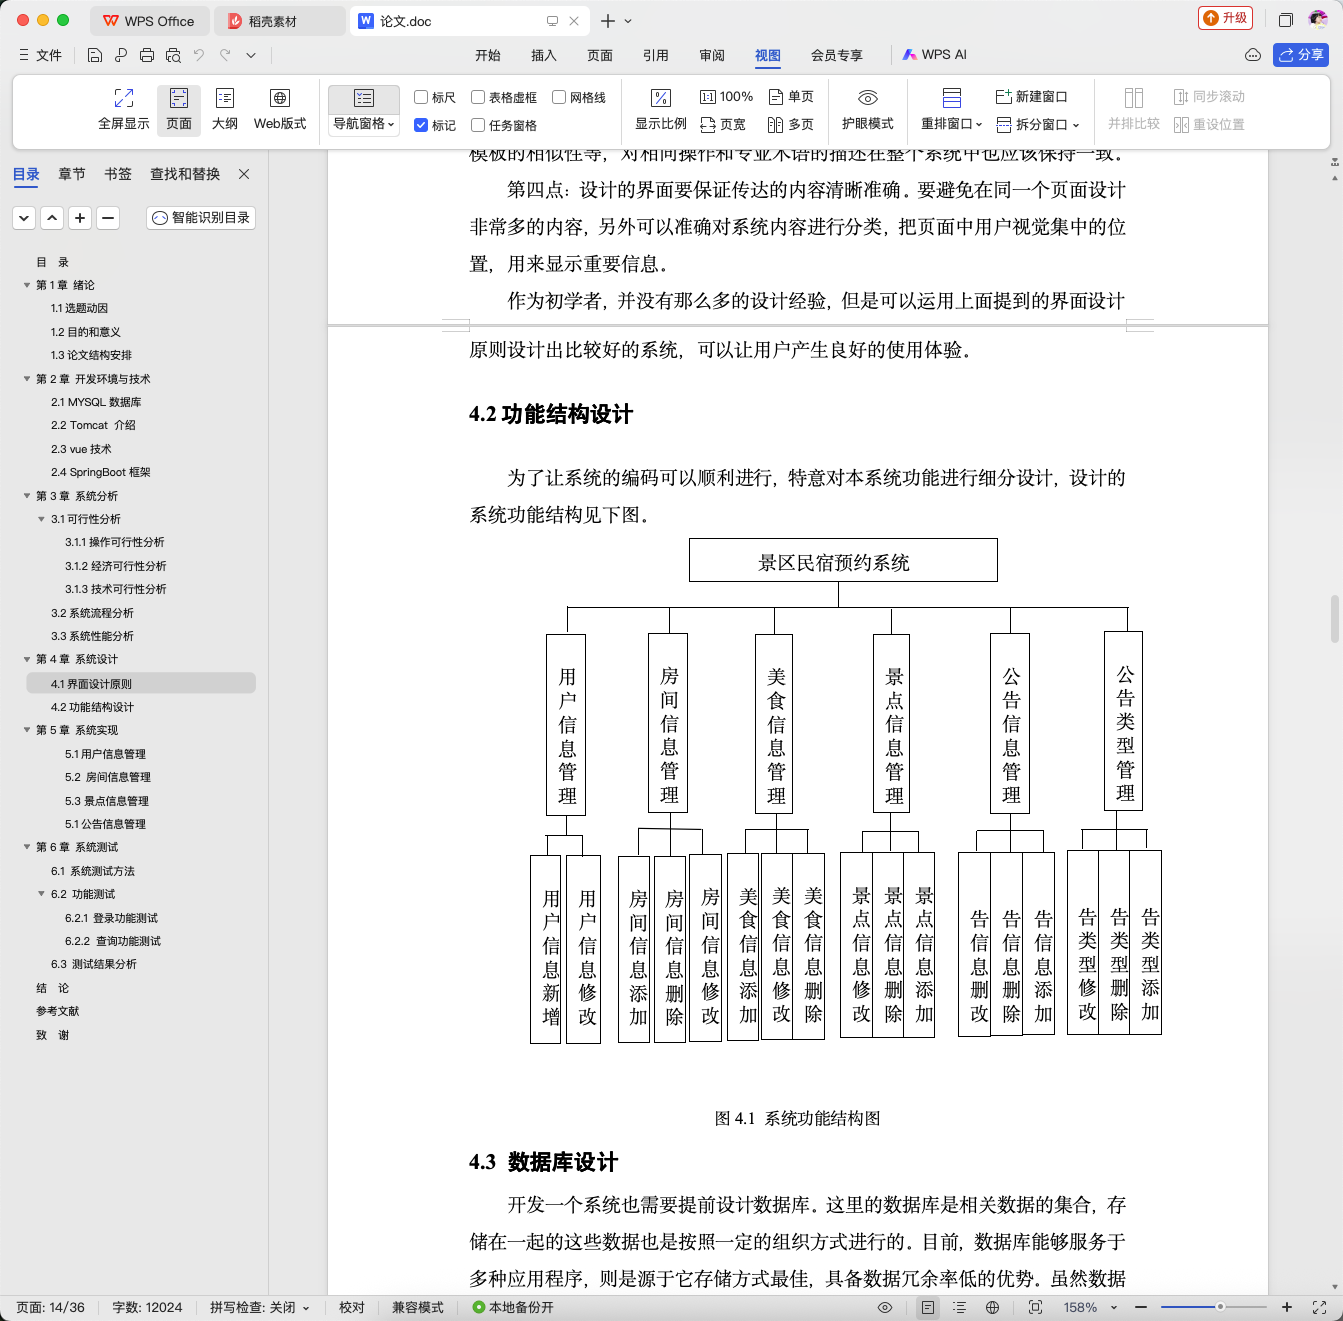This screenshot has width=1343, height=1321.
Task: Enter full screen from status bar icon
Action: coord(1319,1307)
